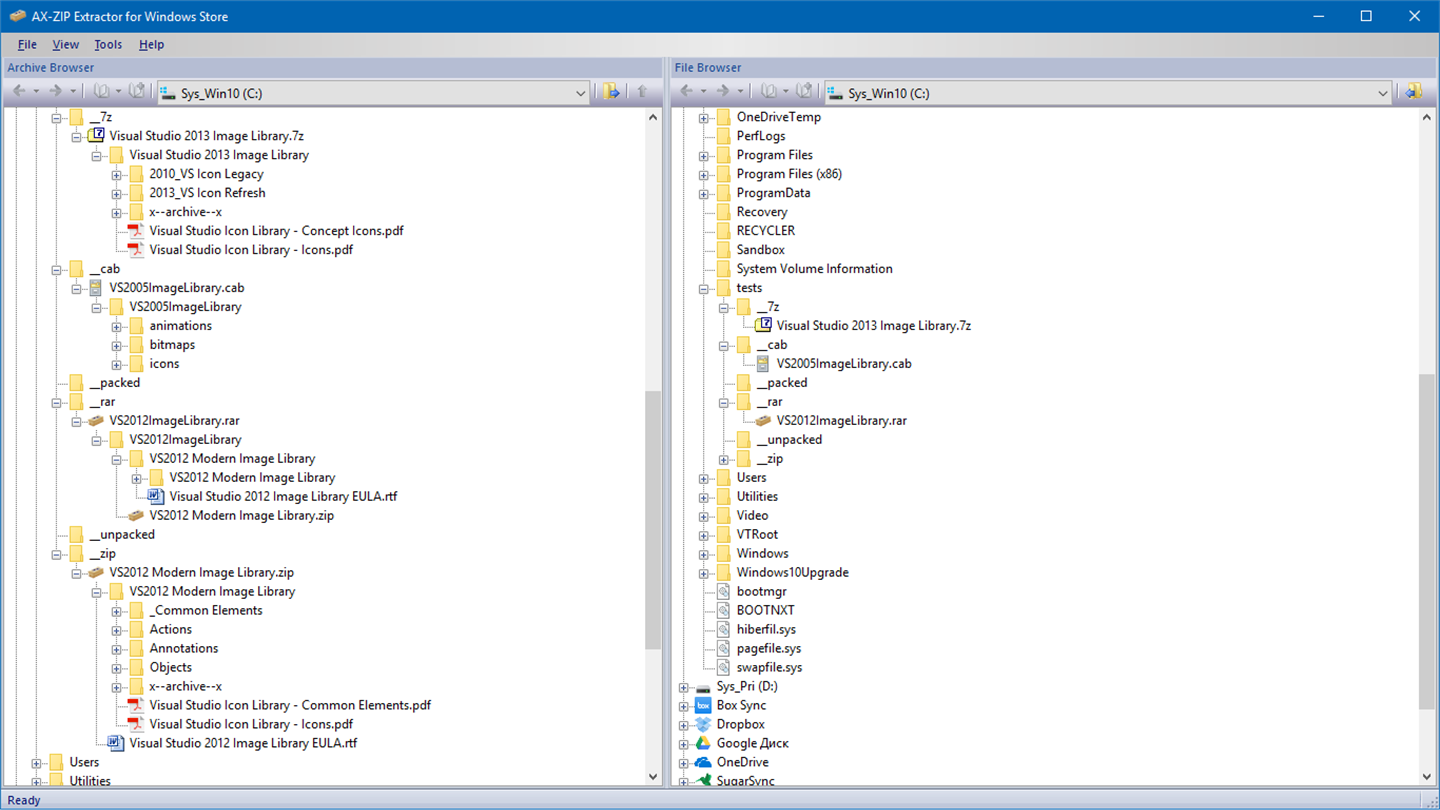Viewport: 1440px width, 810px height.
Task: Expand the __zip folder in File Browser
Action: point(723,460)
